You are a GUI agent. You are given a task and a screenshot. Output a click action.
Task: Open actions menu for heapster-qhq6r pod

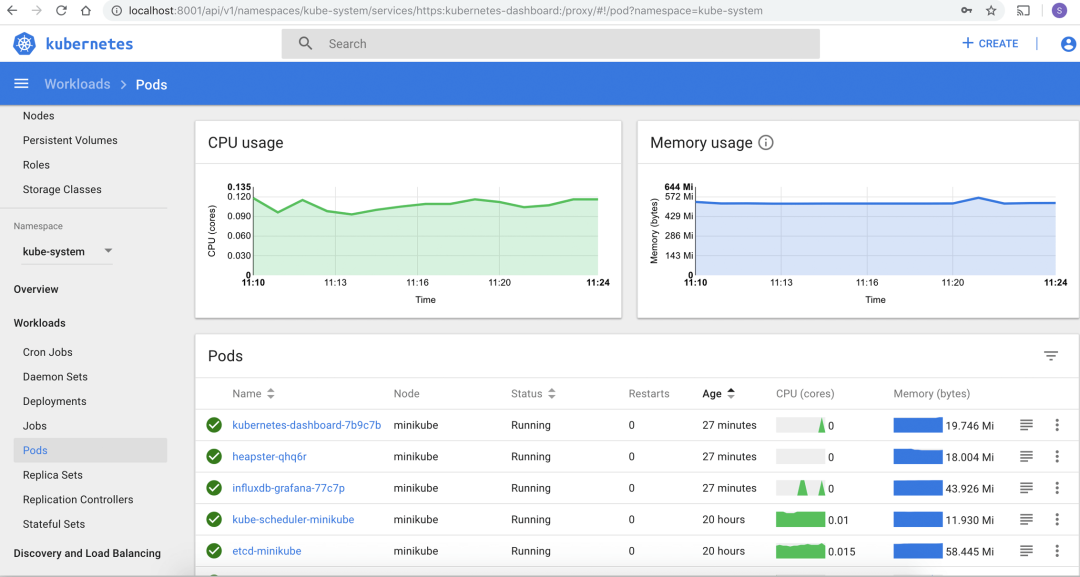[x=1057, y=457]
